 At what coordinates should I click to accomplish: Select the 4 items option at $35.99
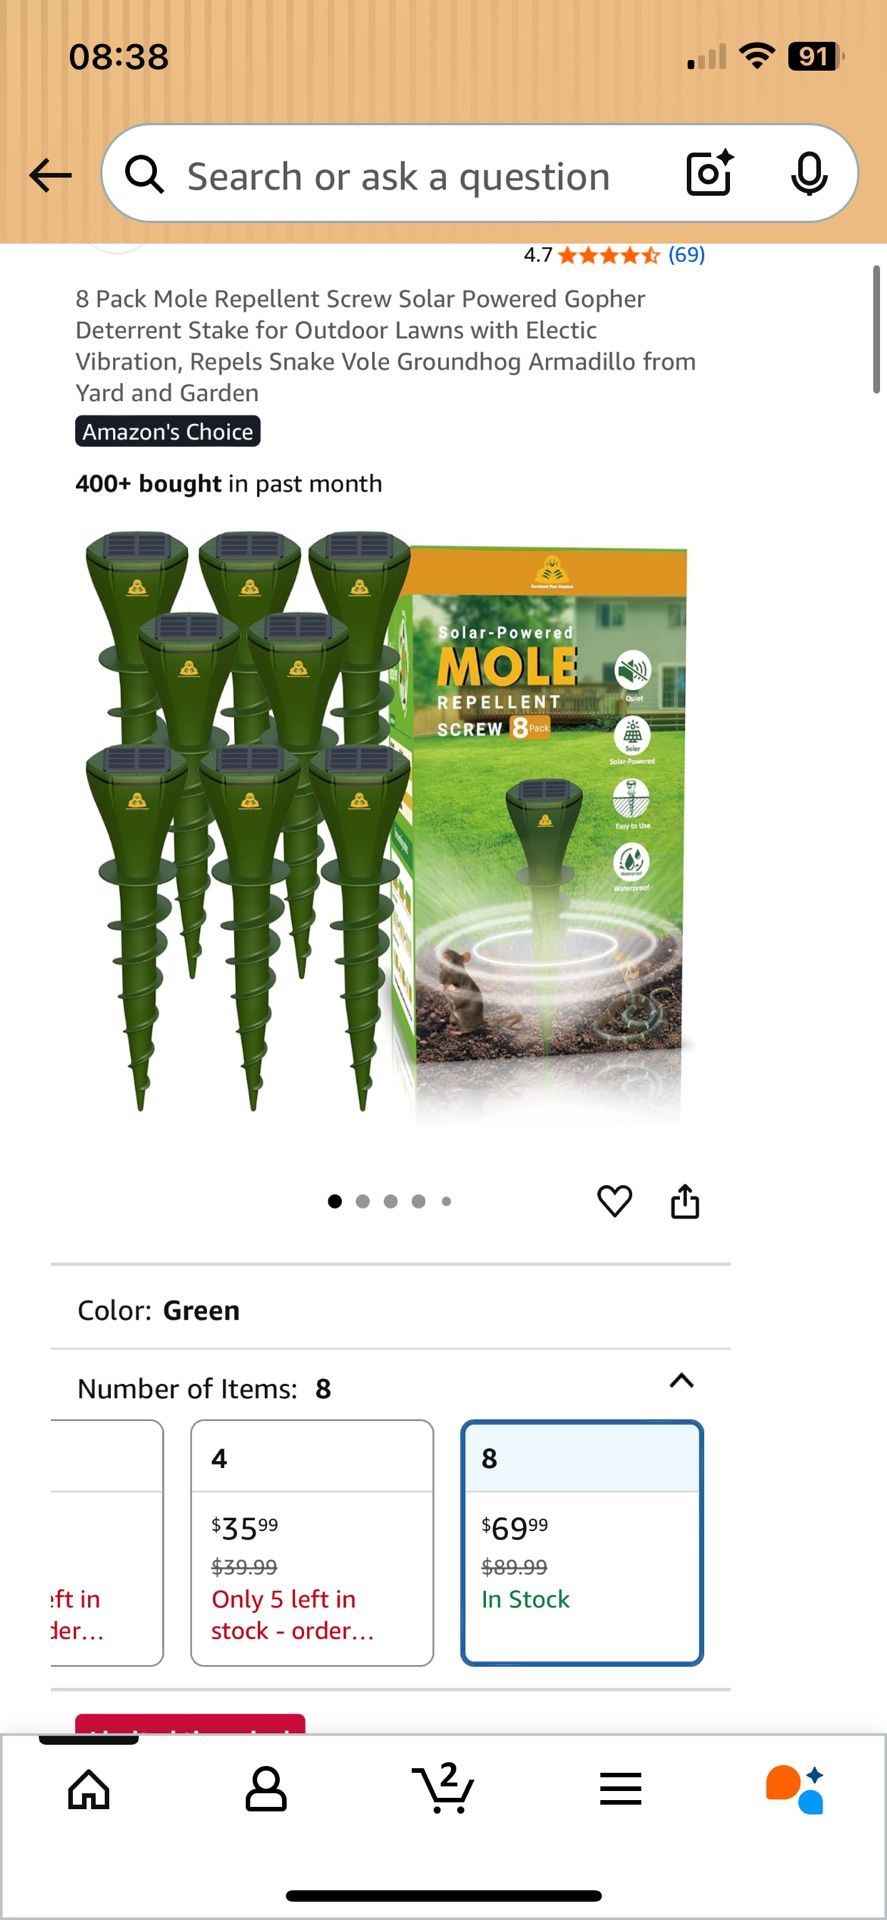point(312,1543)
